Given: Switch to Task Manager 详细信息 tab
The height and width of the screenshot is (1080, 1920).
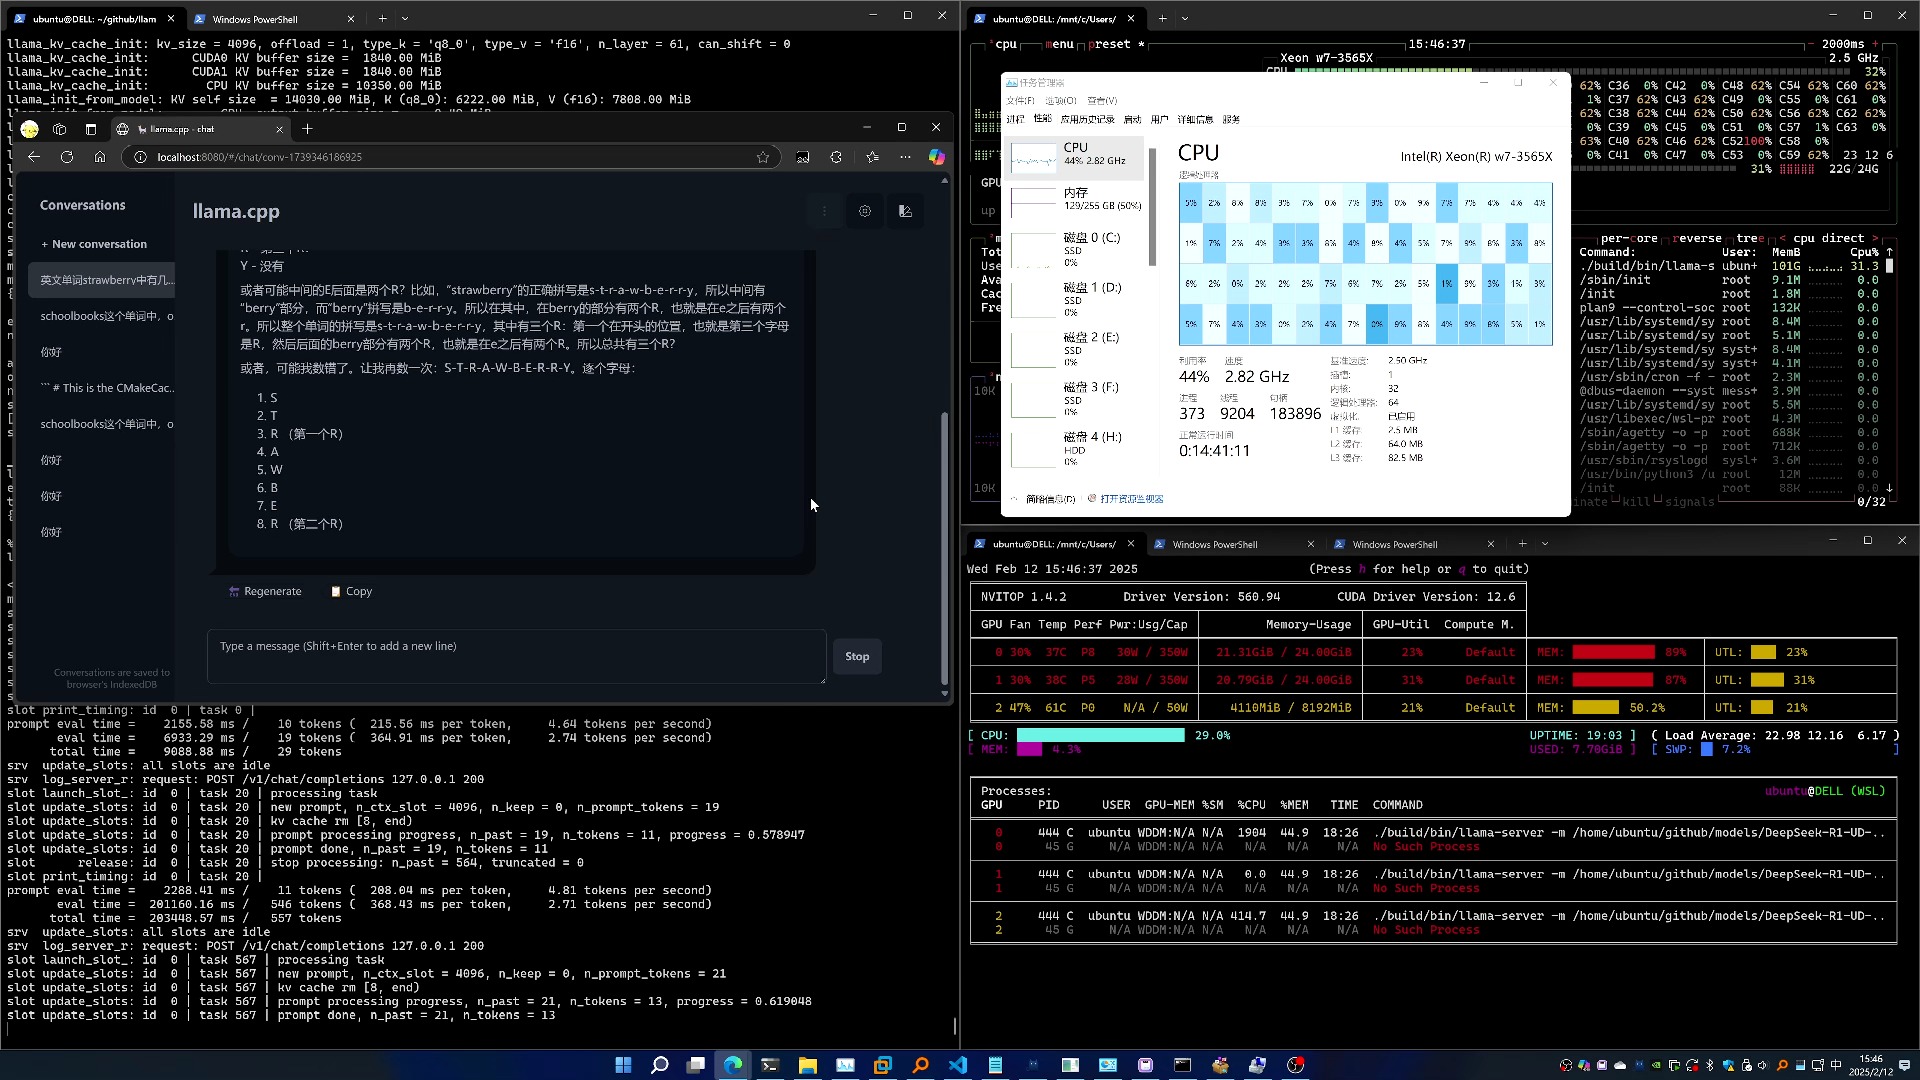Looking at the screenshot, I should pyautogui.click(x=1195, y=120).
